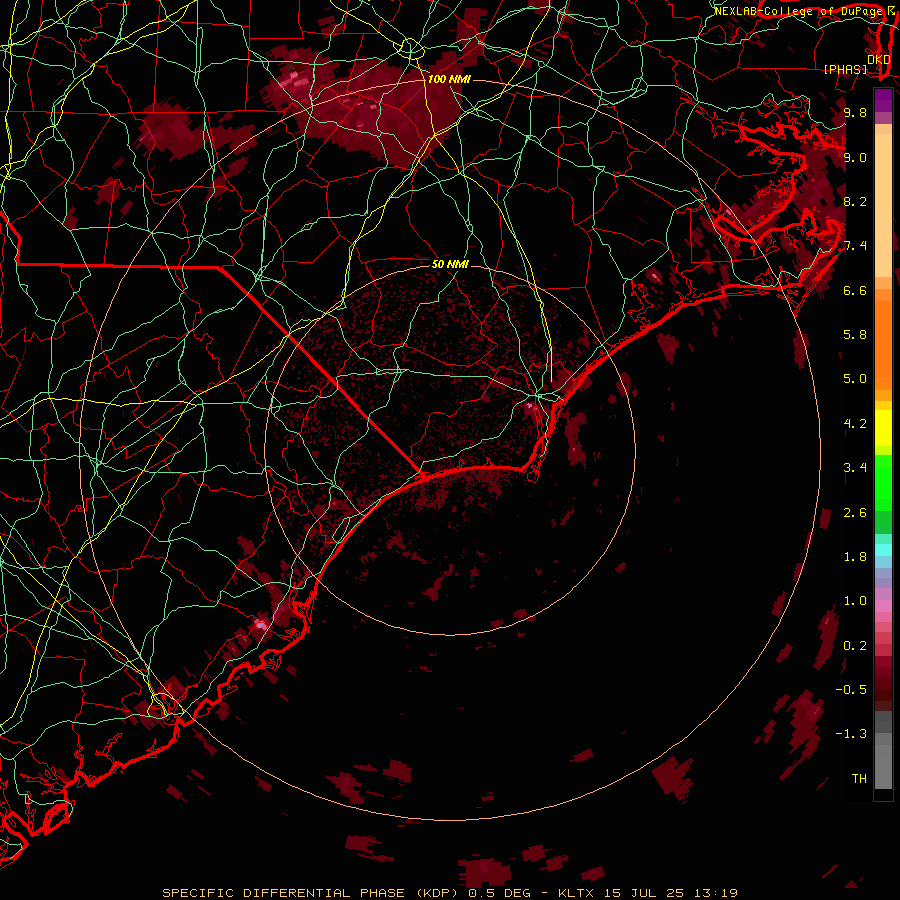The height and width of the screenshot is (900, 900).
Task: Click the 8.2 value on the color scale
Action: [855, 201]
